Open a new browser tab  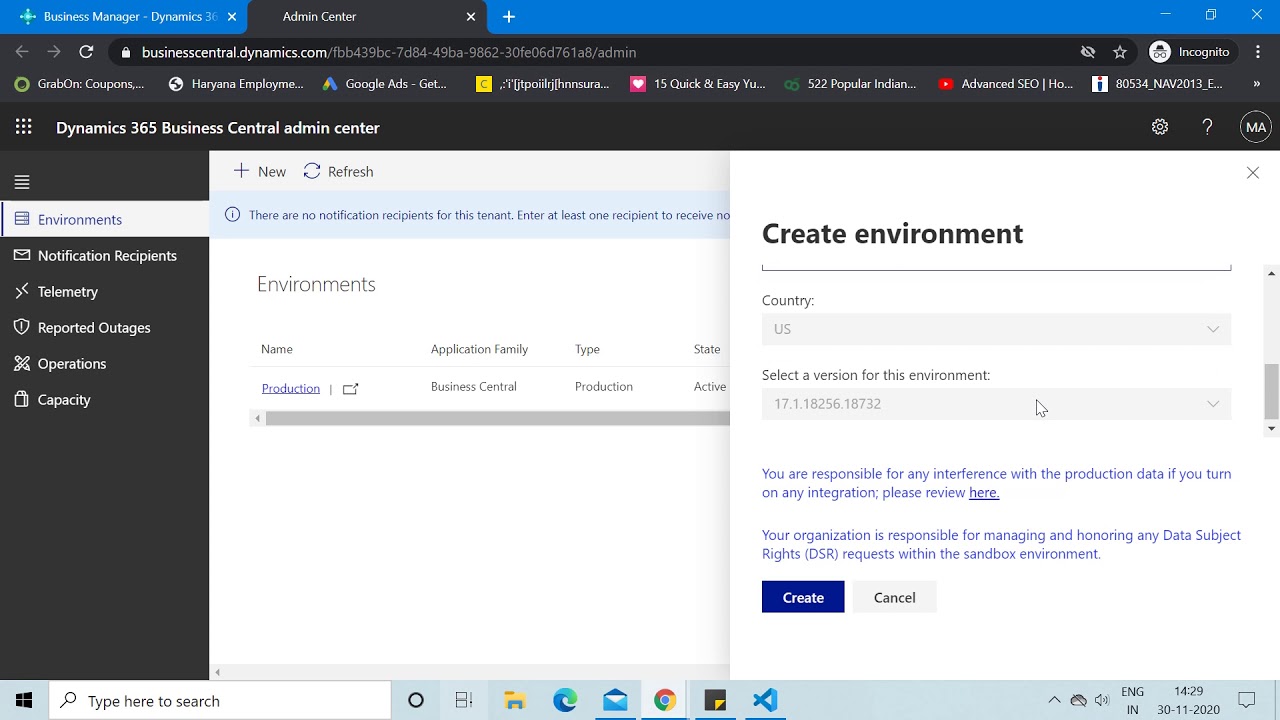[509, 17]
